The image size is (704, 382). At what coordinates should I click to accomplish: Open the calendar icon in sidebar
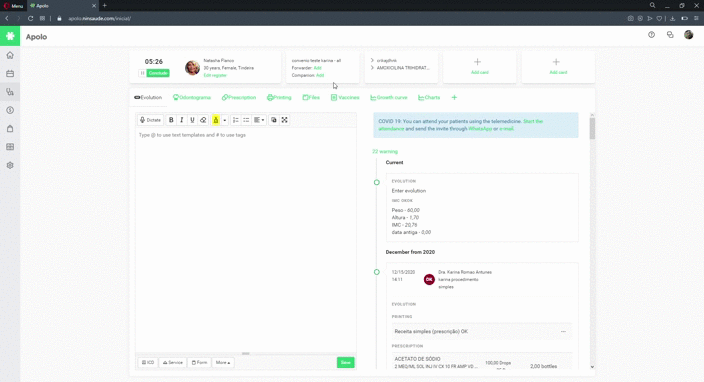[x=10, y=74]
